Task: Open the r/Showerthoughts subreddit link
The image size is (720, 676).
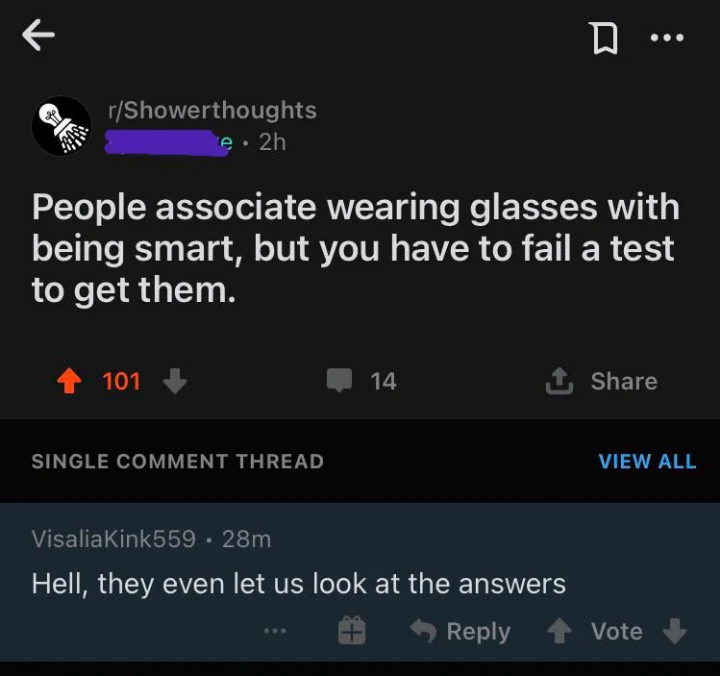Action: click(x=212, y=110)
